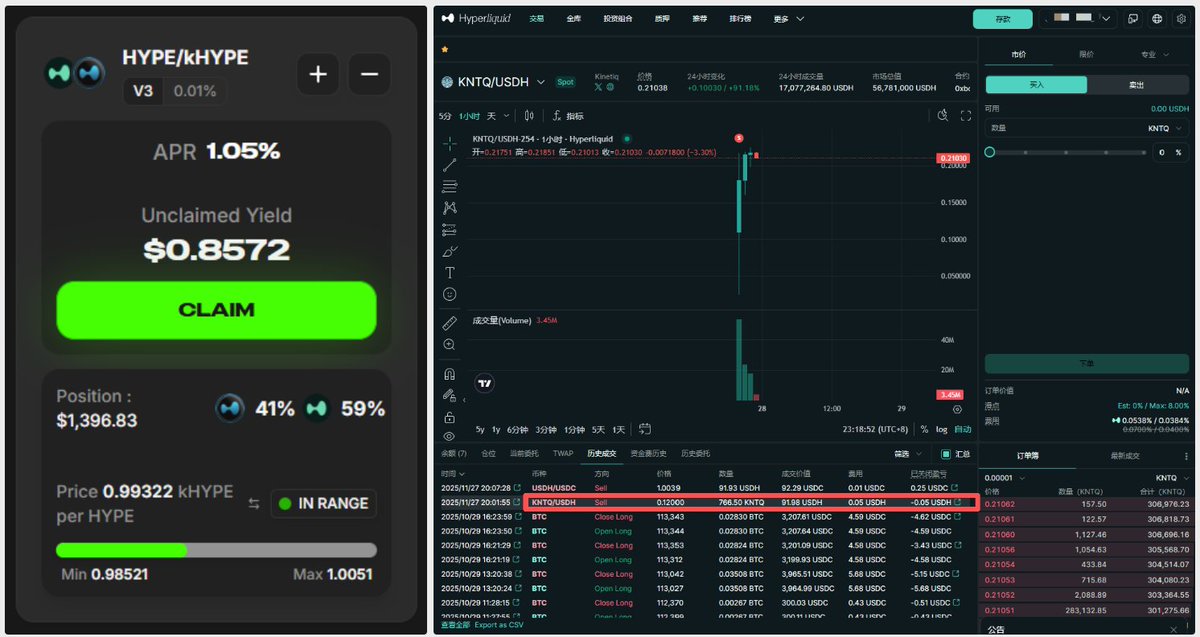Toggle 自动 auto scale on chart
Screen dimensions: 1200x637
(962, 429)
